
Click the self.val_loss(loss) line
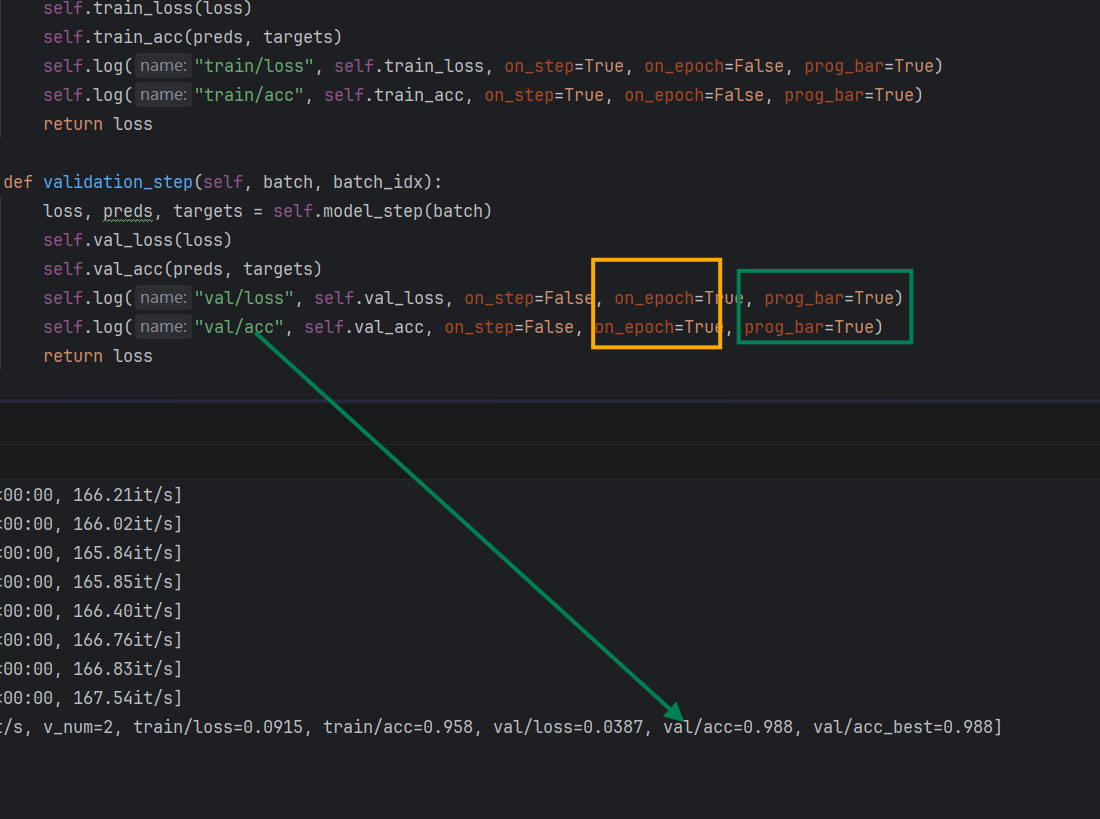[138, 240]
